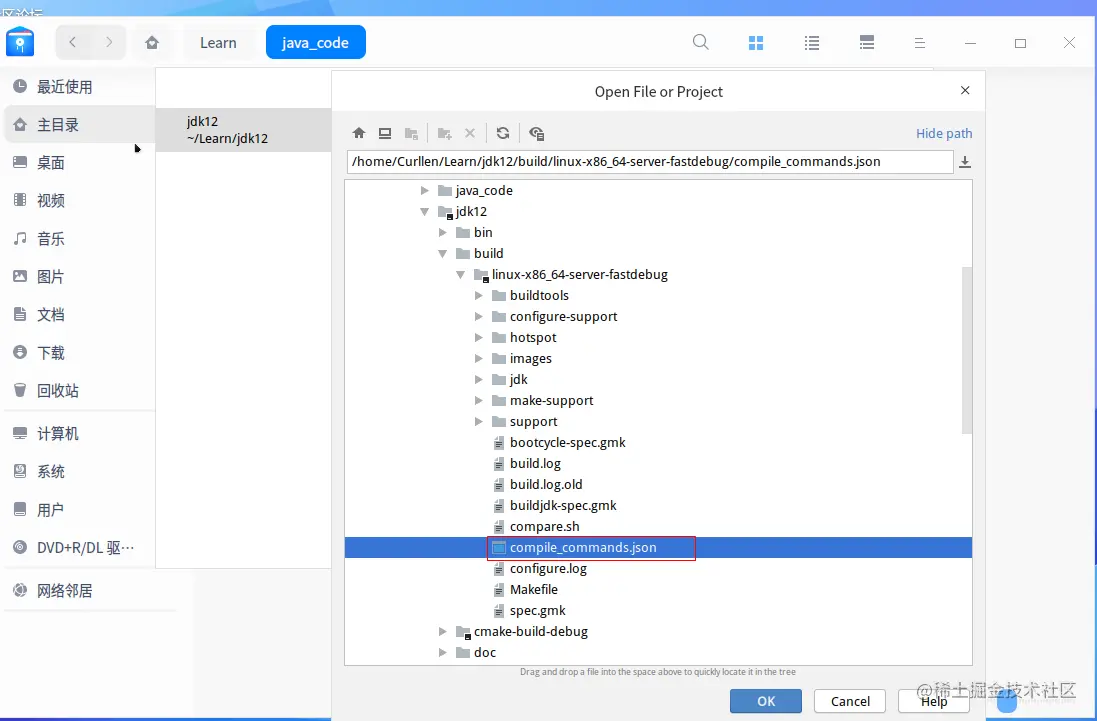Click the Refresh icon in dialog toolbar
Image resolution: width=1097 pixels, height=721 pixels.
503,133
